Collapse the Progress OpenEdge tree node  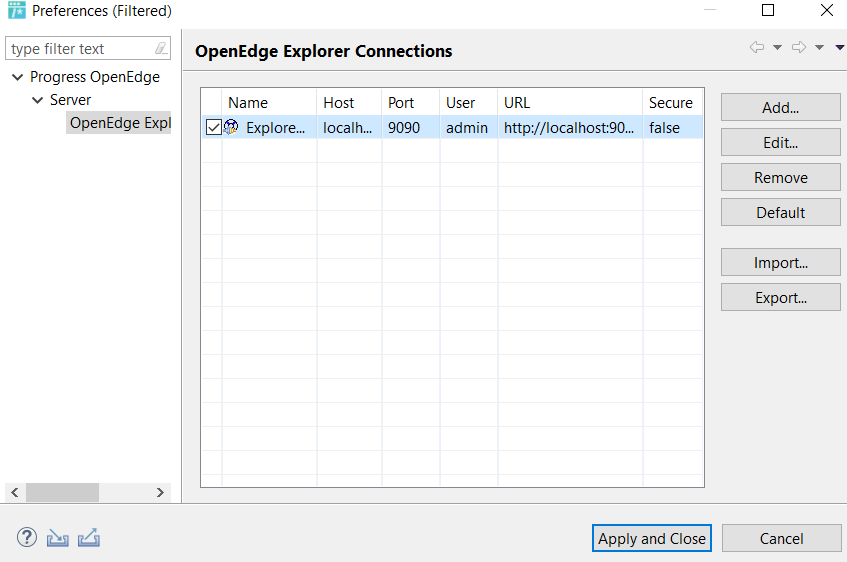click(18, 77)
